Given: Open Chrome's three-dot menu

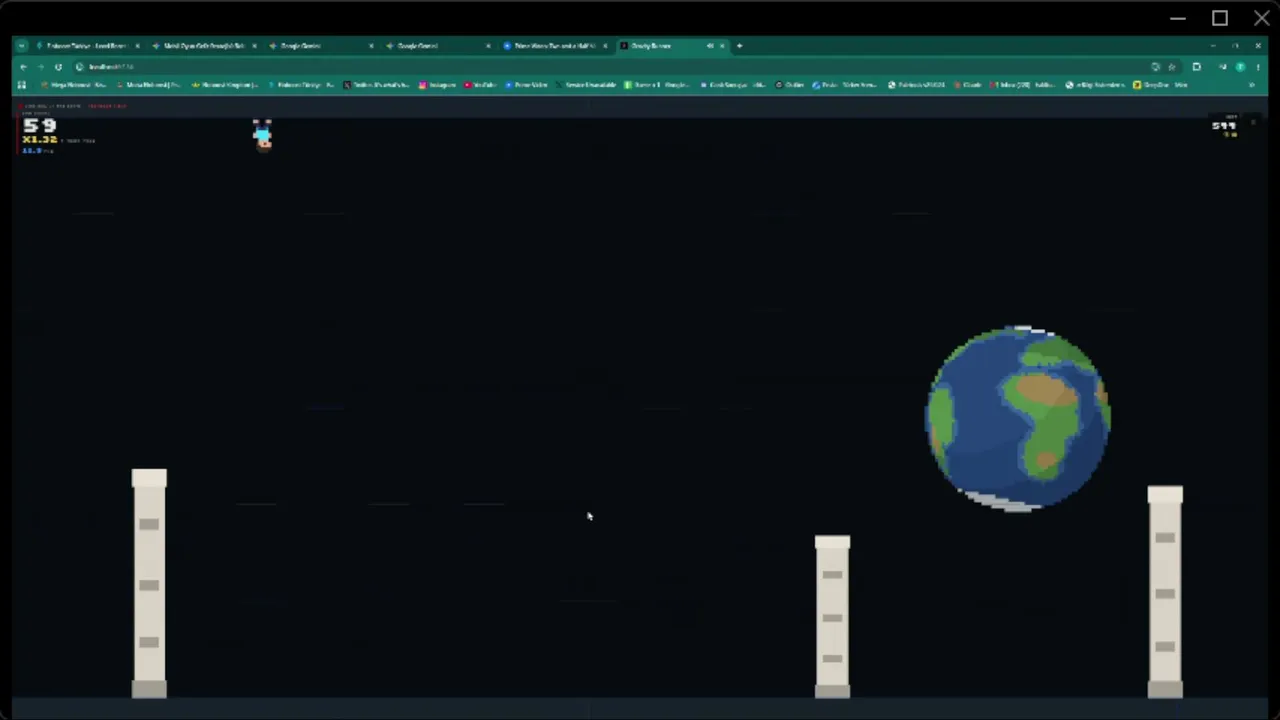Looking at the screenshot, I should (x=1257, y=67).
